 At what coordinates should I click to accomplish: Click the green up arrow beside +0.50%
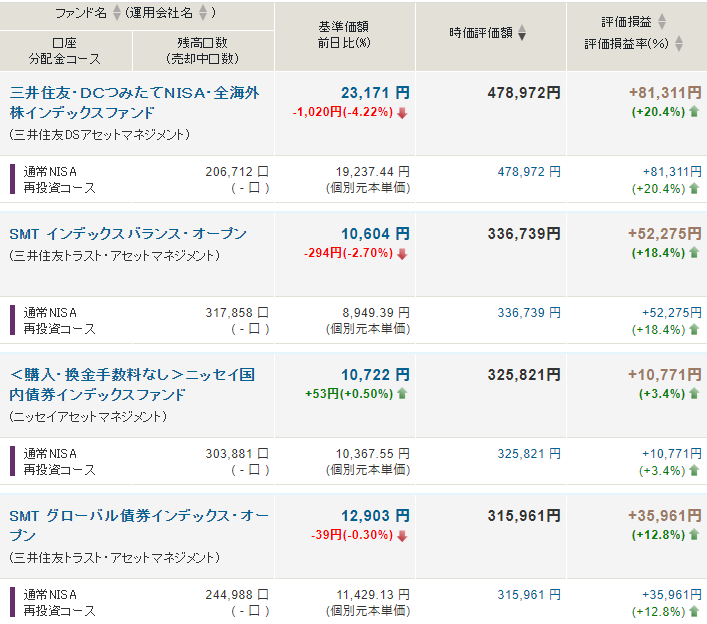coord(402,394)
